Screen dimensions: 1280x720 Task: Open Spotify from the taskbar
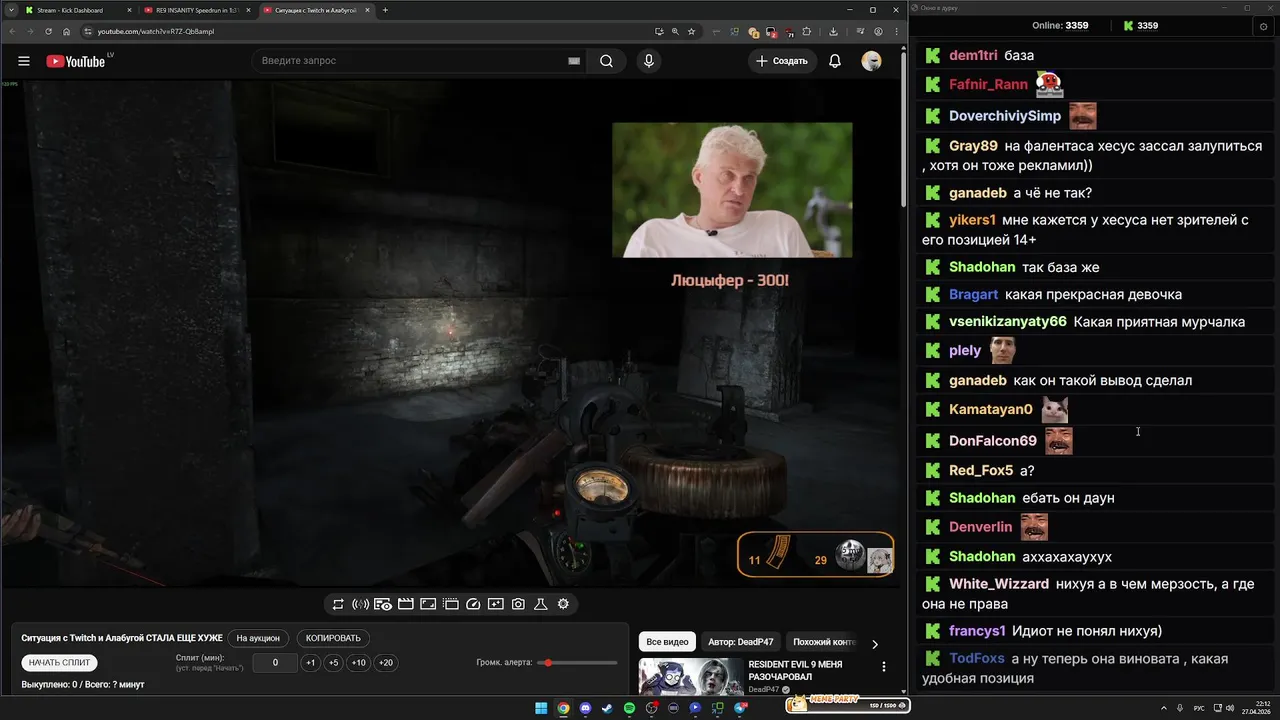[x=629, y=708]
